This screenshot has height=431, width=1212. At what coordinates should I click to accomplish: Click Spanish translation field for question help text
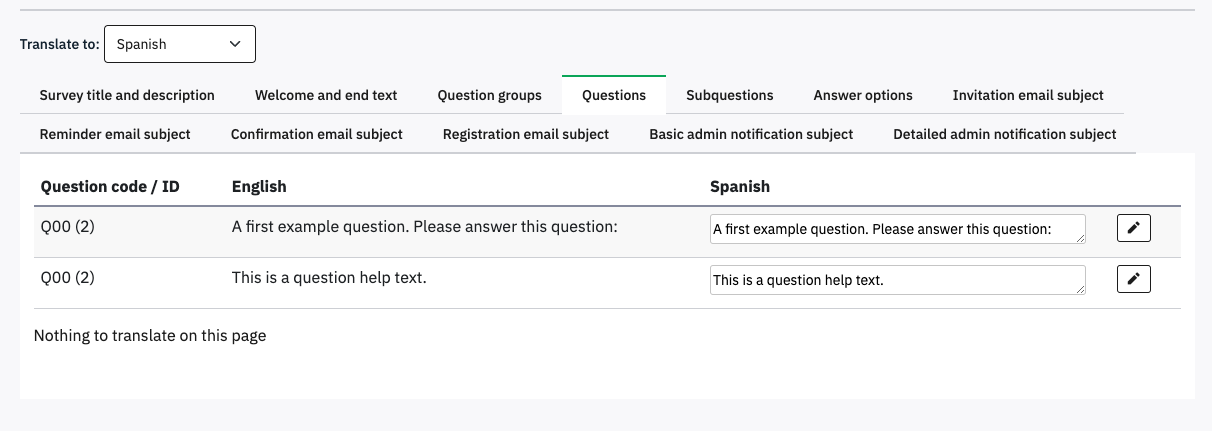pyautogui.click(x=890, y=280)
